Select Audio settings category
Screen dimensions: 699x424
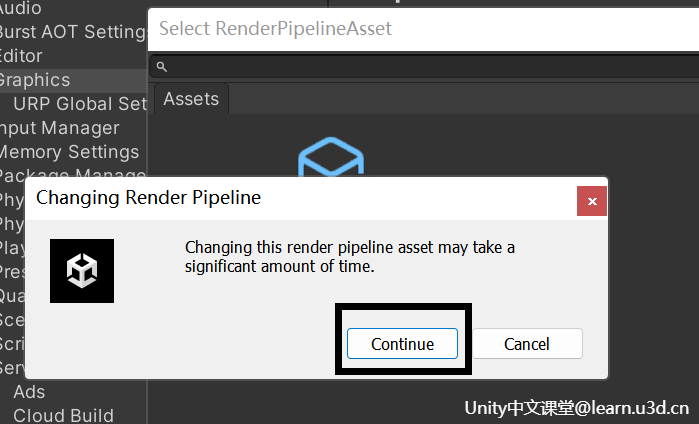21,8
